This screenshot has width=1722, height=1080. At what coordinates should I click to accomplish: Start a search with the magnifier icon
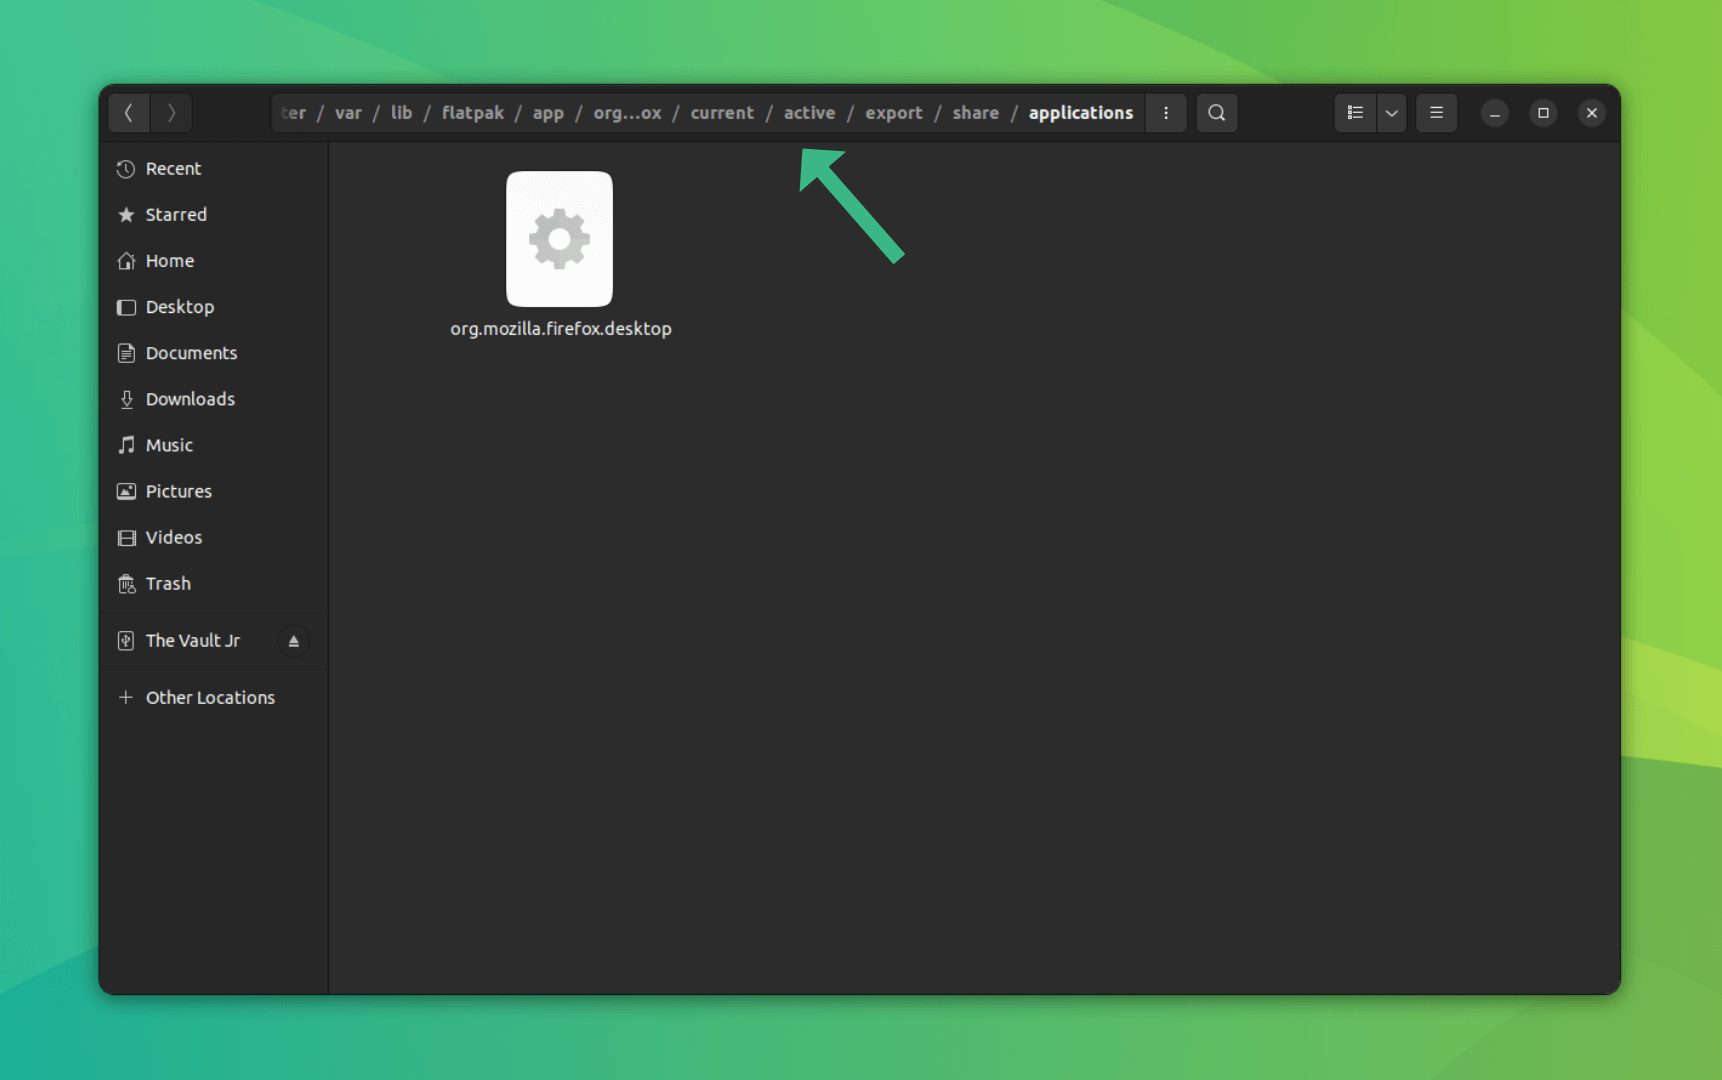[x=1216, y=112]
